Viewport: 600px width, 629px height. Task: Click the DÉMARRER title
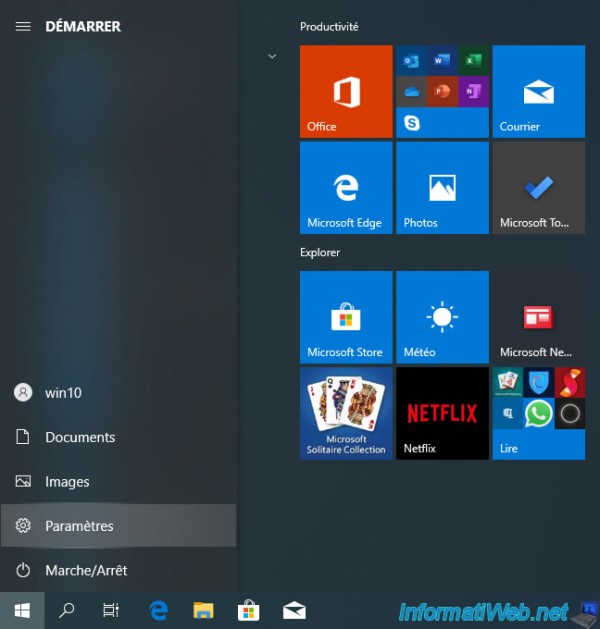click(83, 26)
